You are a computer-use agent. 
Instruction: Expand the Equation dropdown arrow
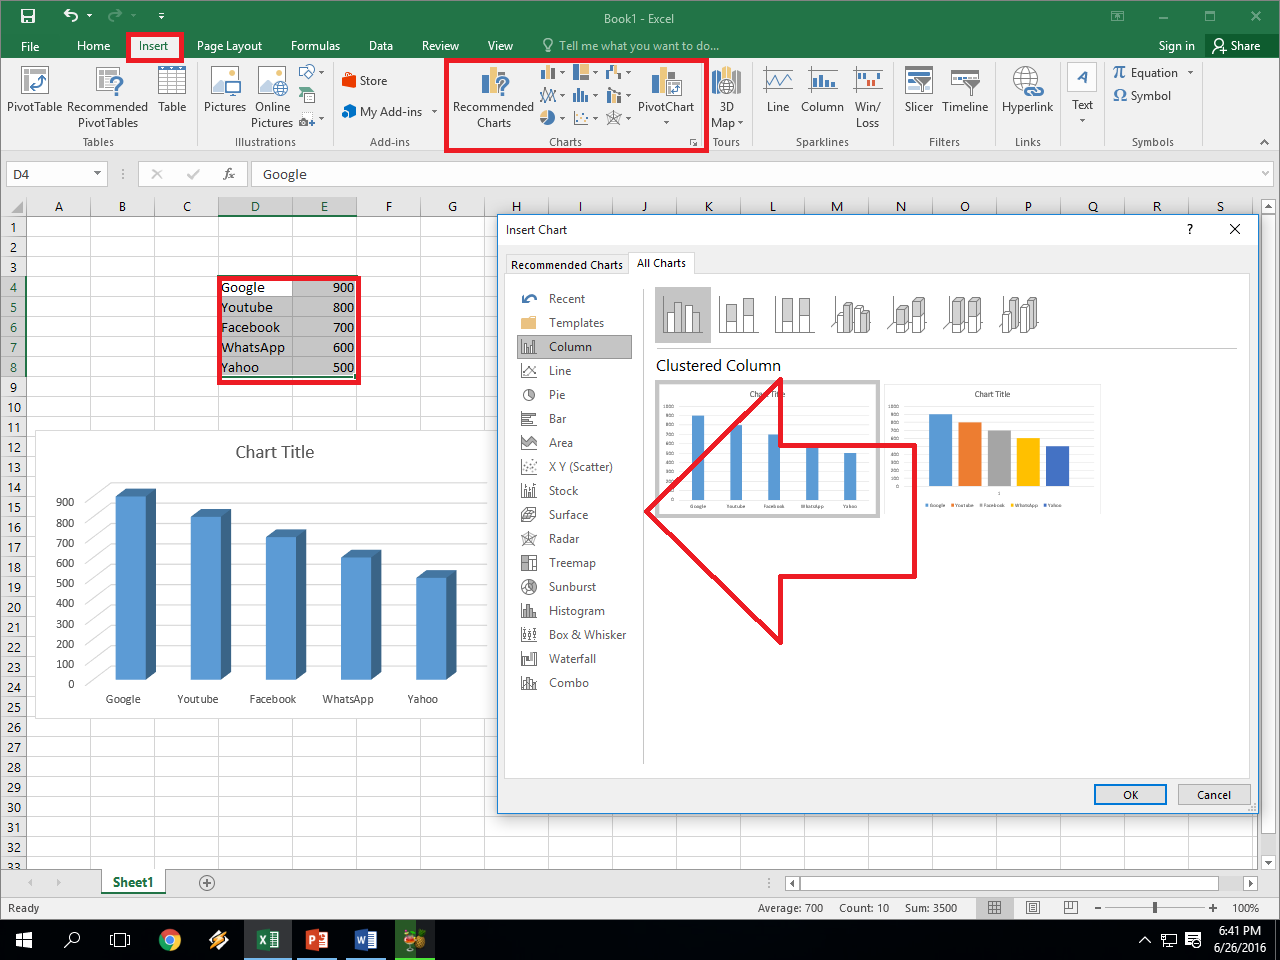pos(1190,73)
